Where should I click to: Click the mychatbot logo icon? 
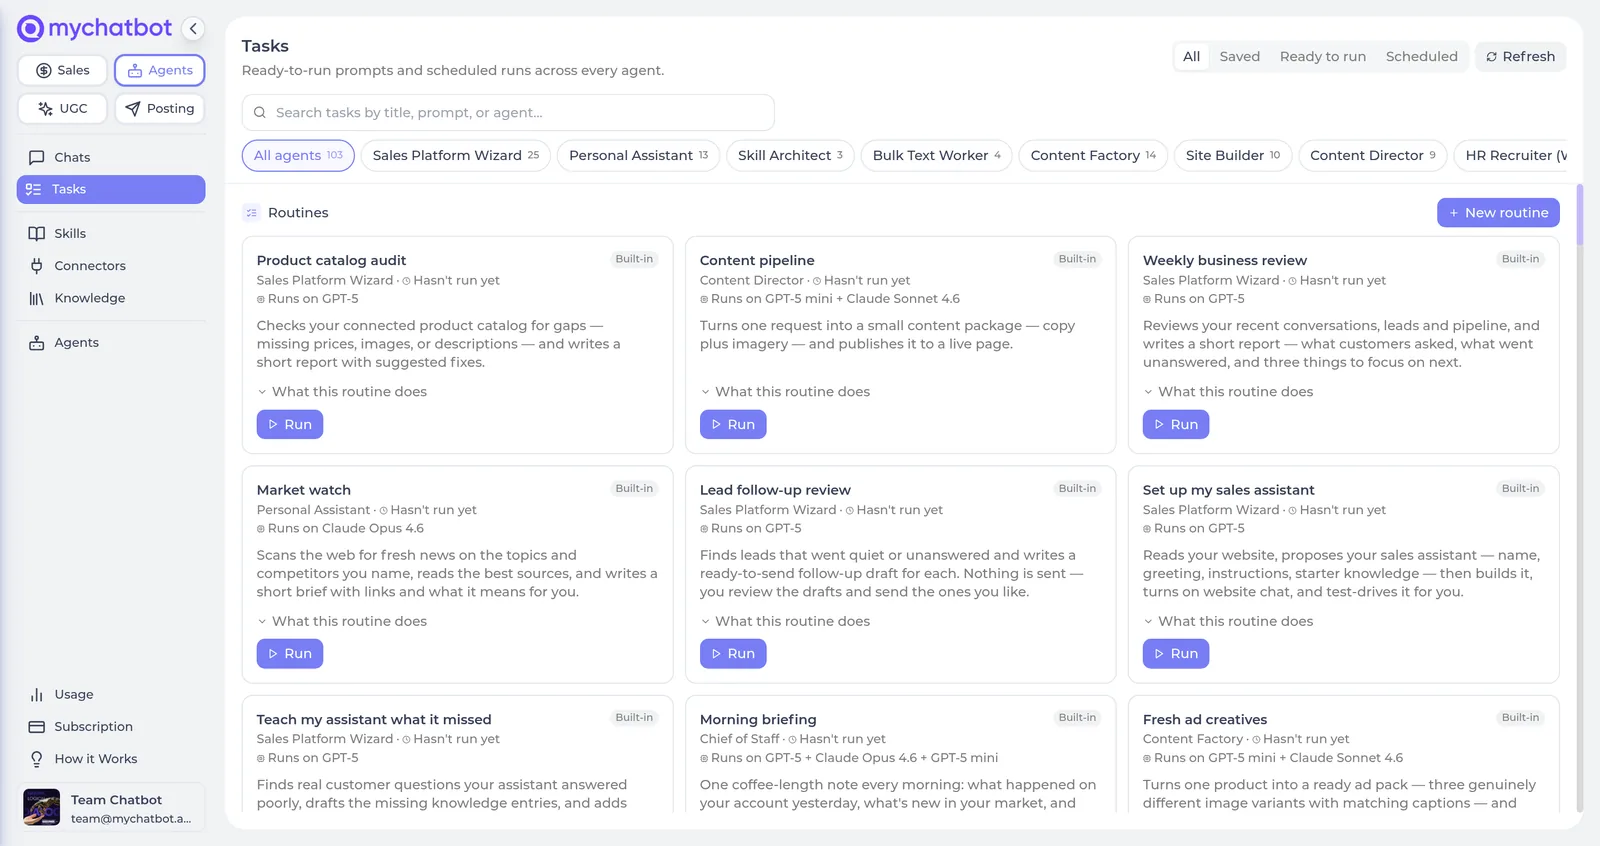30,29
